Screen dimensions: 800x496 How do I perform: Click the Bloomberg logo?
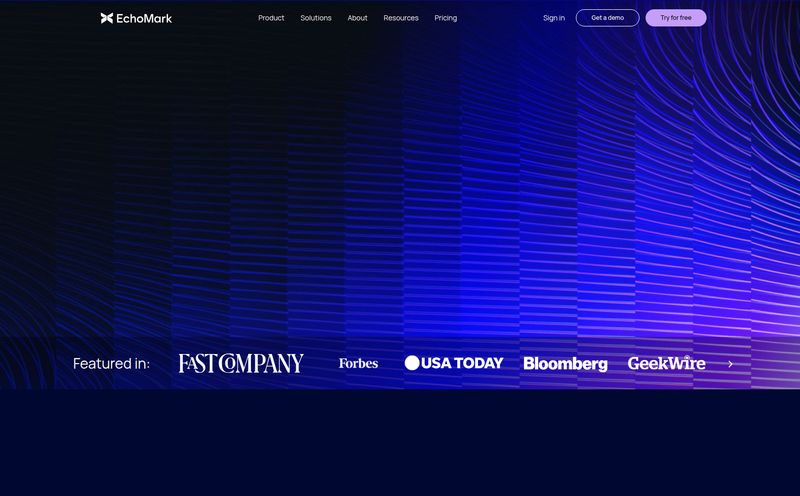click(565, 364)
